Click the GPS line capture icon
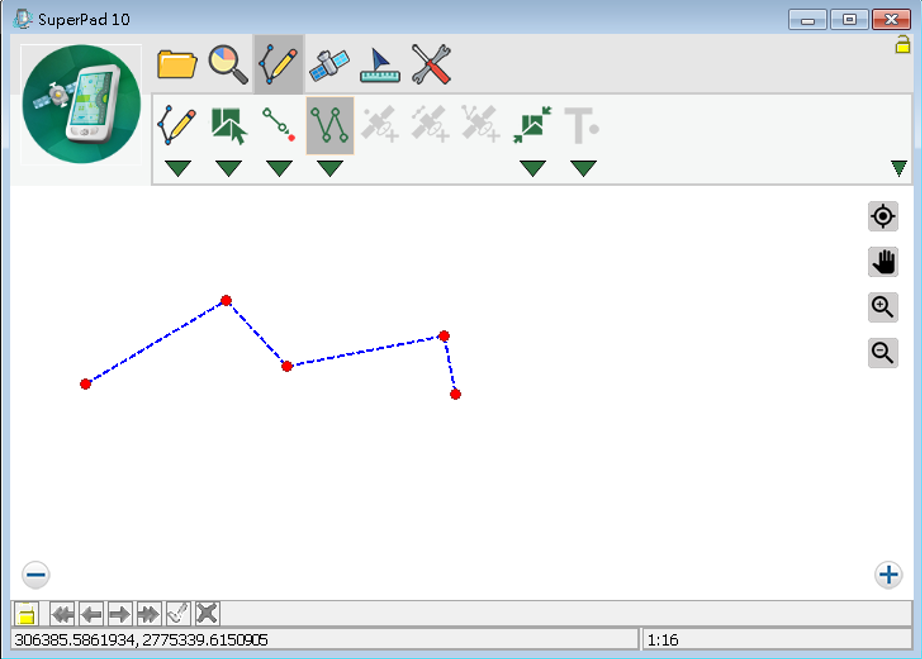 (430, 123)
